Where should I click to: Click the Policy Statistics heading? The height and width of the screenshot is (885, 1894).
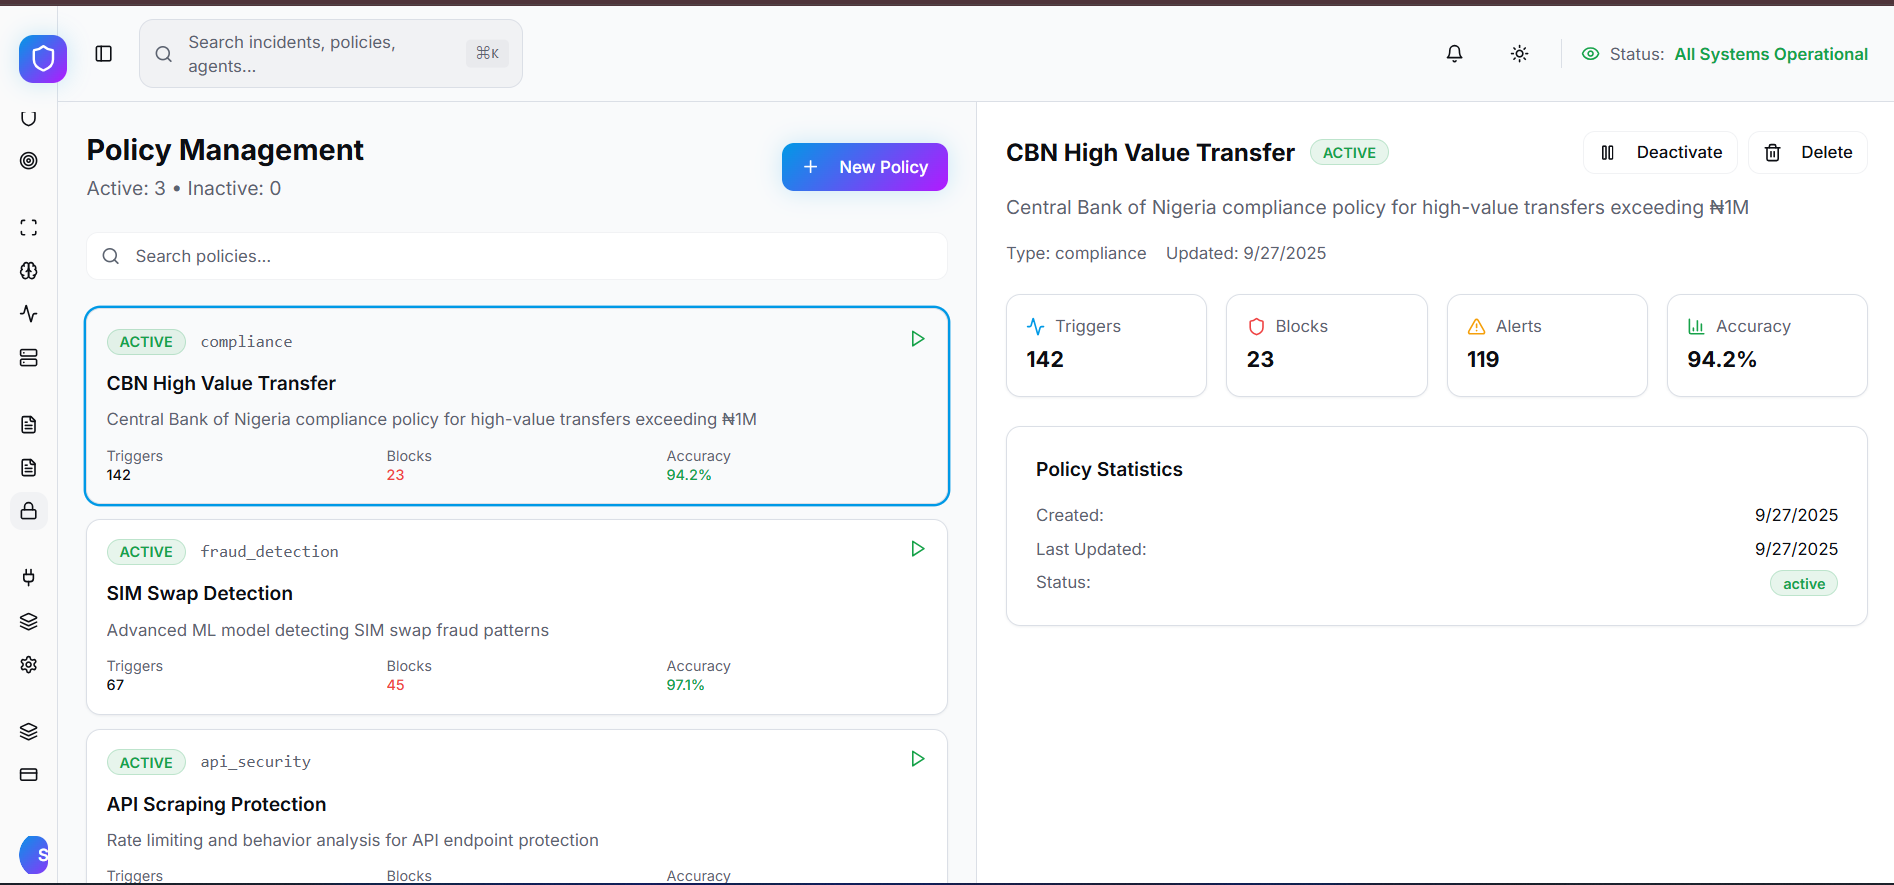(x=1109, y=470)
